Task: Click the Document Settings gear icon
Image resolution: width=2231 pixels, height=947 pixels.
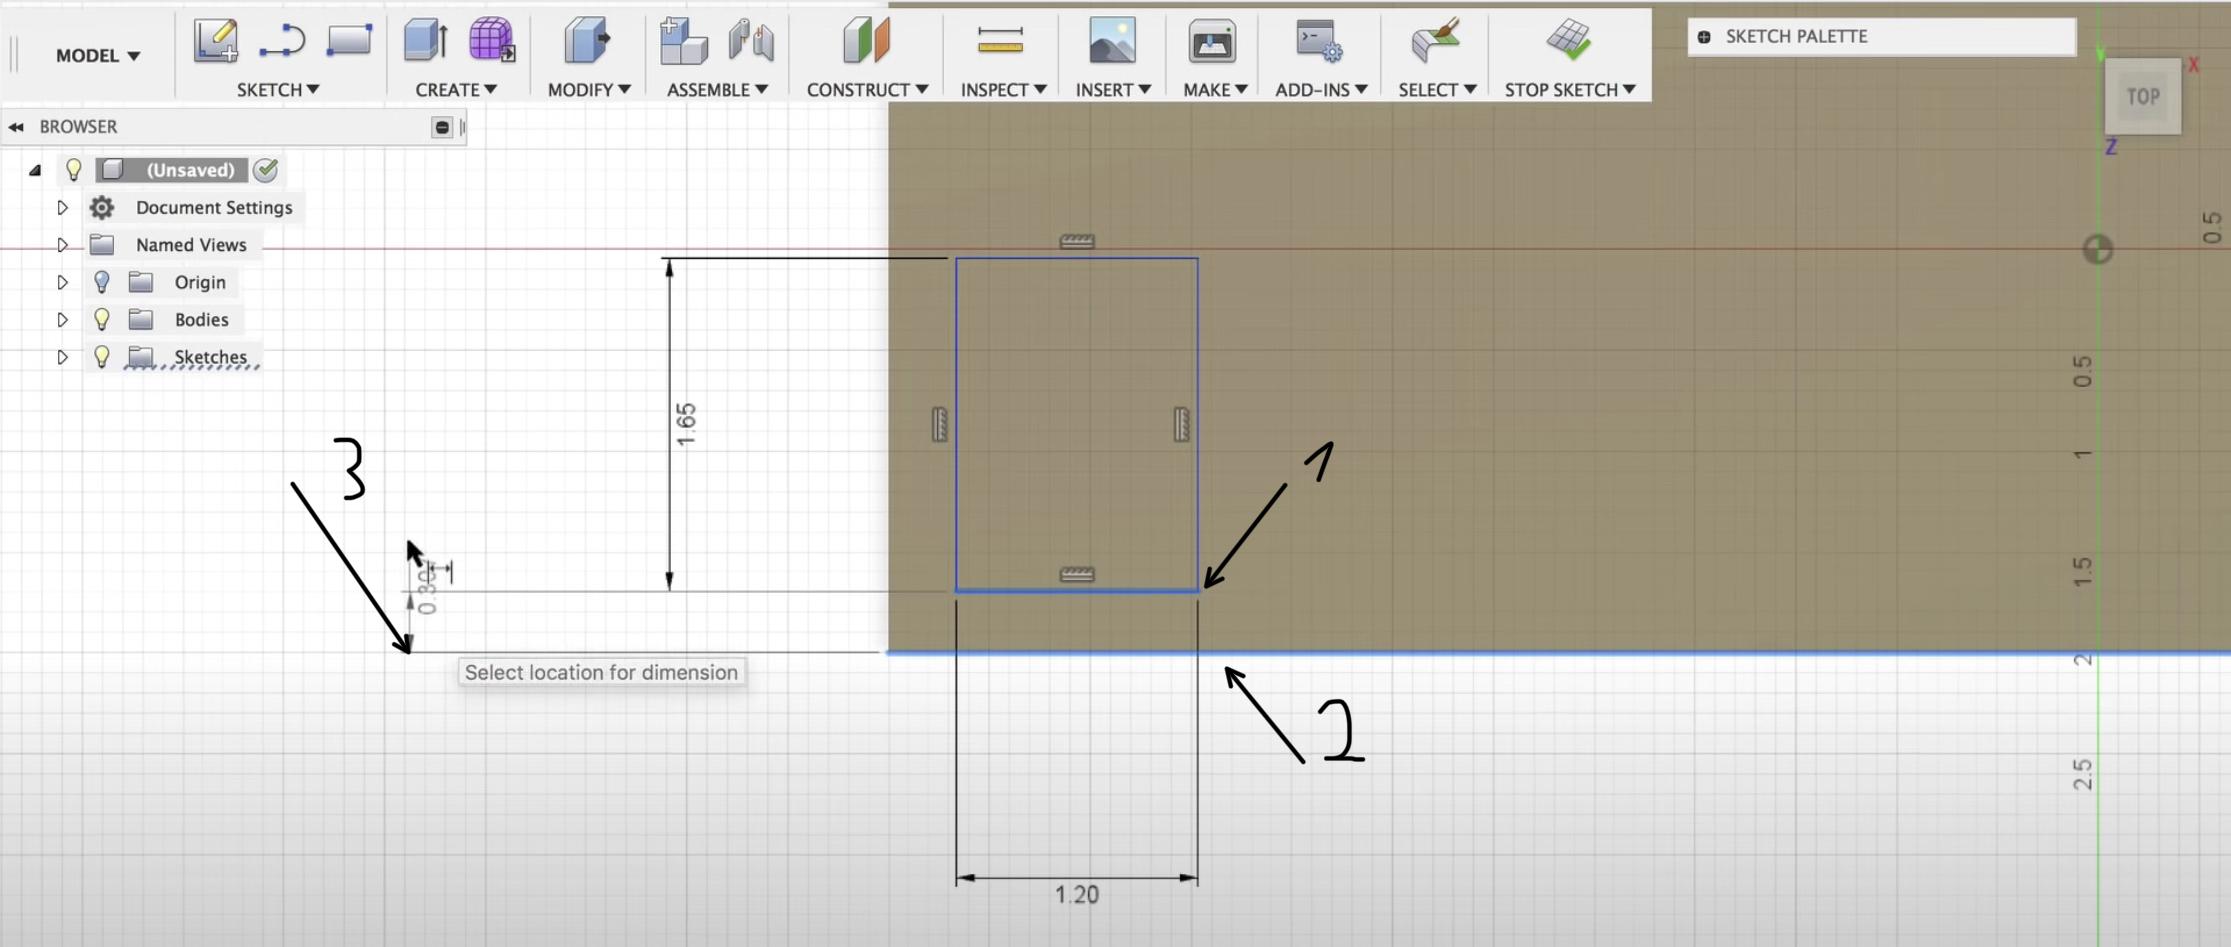Action: [x=102, y=207]
